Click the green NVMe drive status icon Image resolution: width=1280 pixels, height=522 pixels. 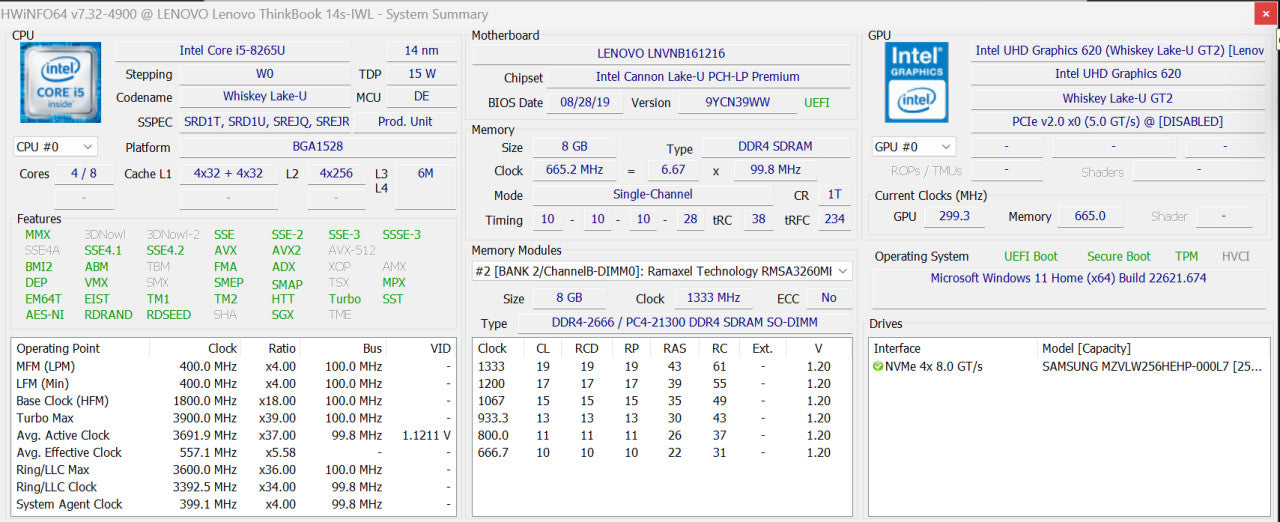click(878, 366)
